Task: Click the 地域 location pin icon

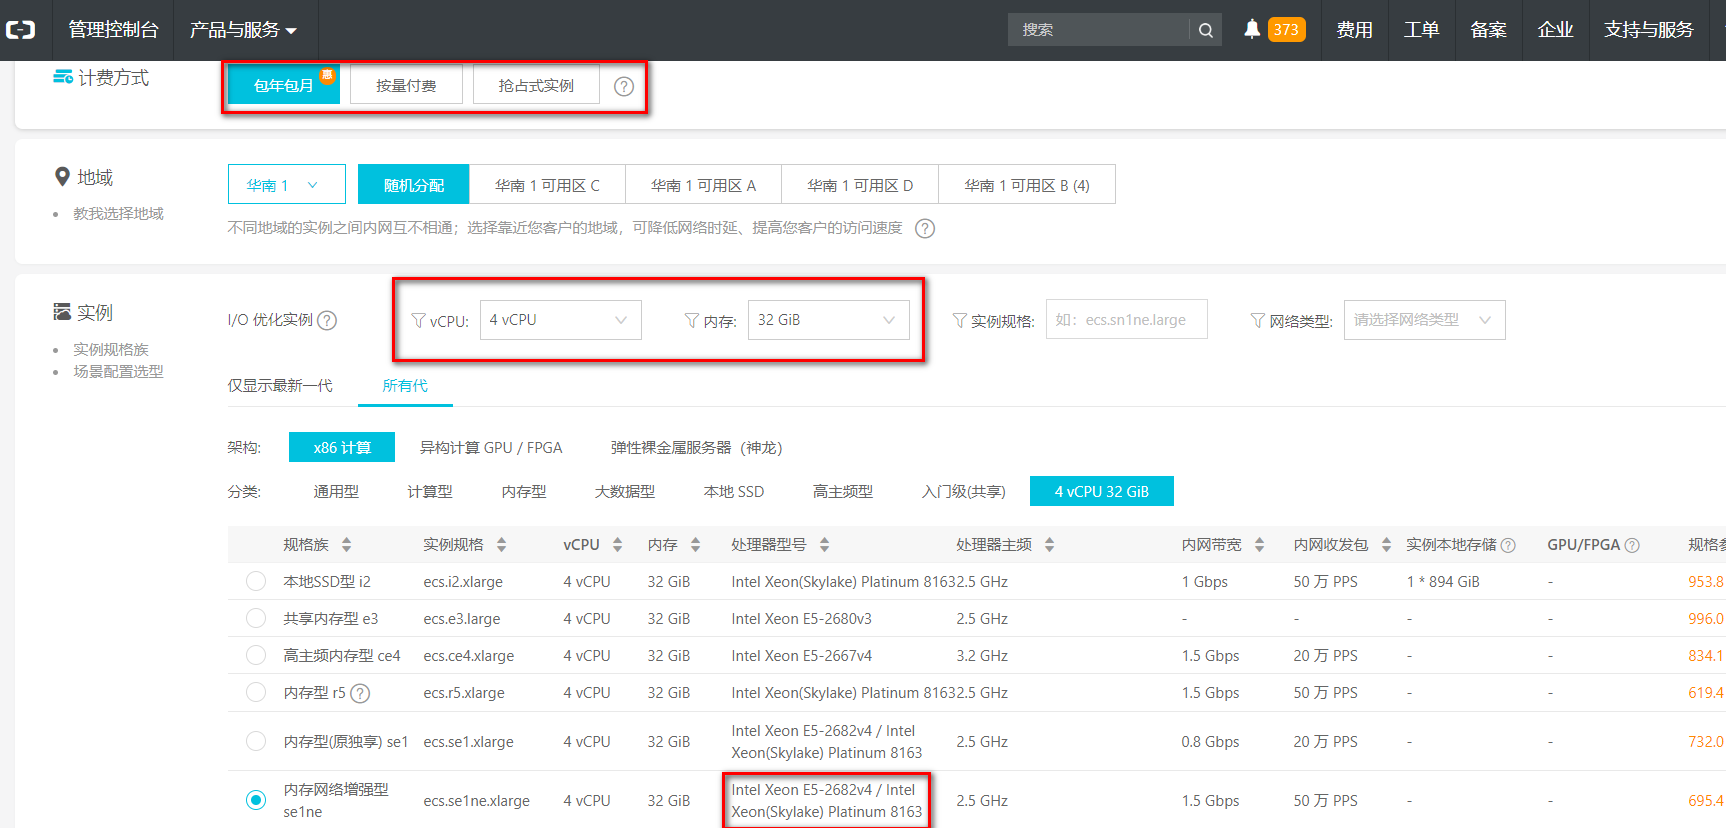Action: (x=62, y=177)
